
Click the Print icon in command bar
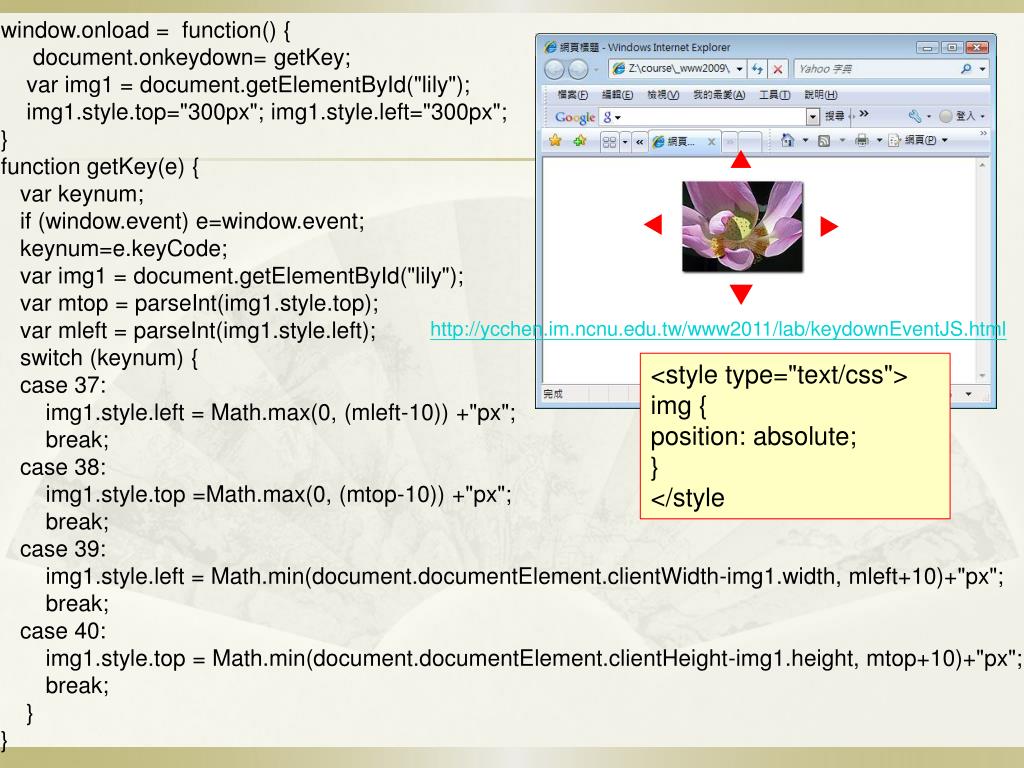pyautogui.click(x=862, y=140)
